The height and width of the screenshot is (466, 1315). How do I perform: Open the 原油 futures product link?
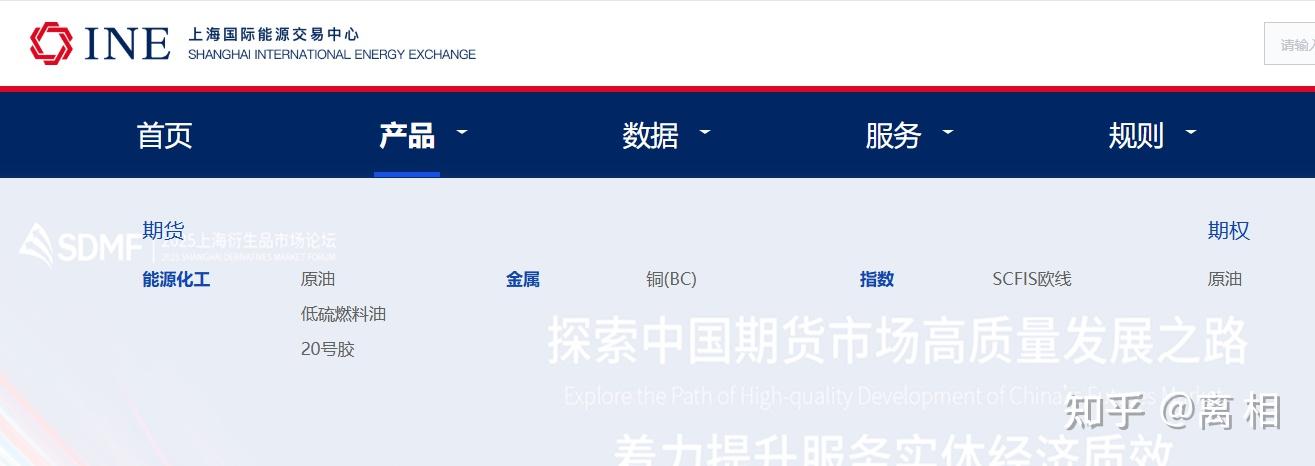318,279
